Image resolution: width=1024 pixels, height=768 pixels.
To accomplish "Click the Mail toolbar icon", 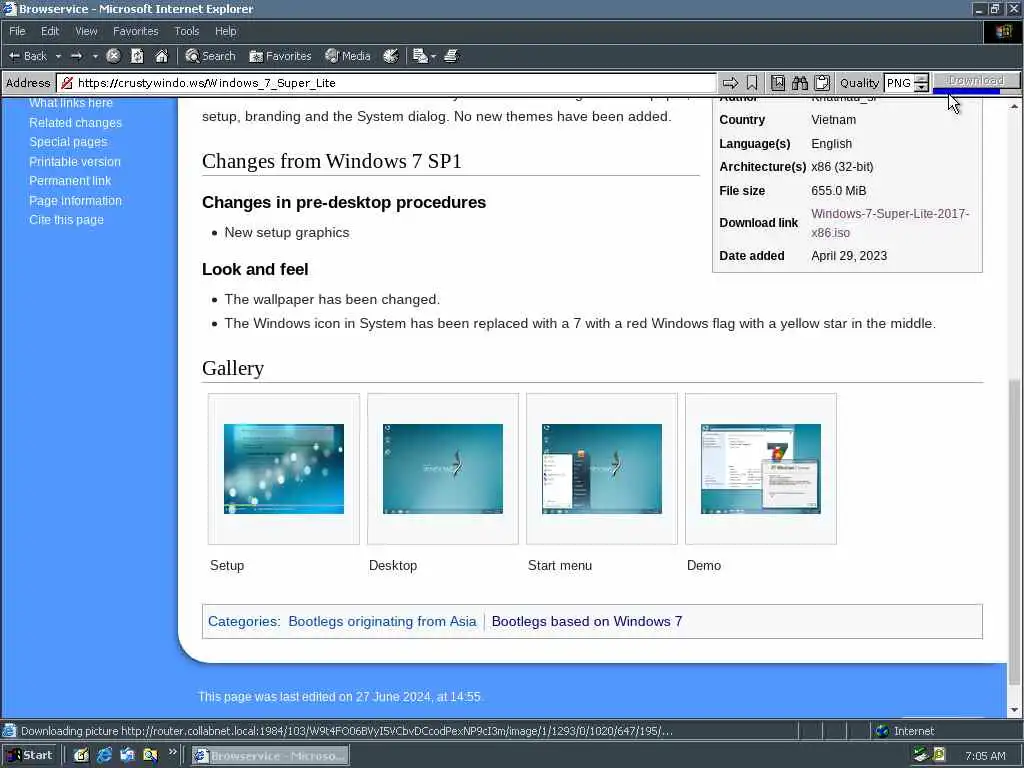I will pos(420,56).
